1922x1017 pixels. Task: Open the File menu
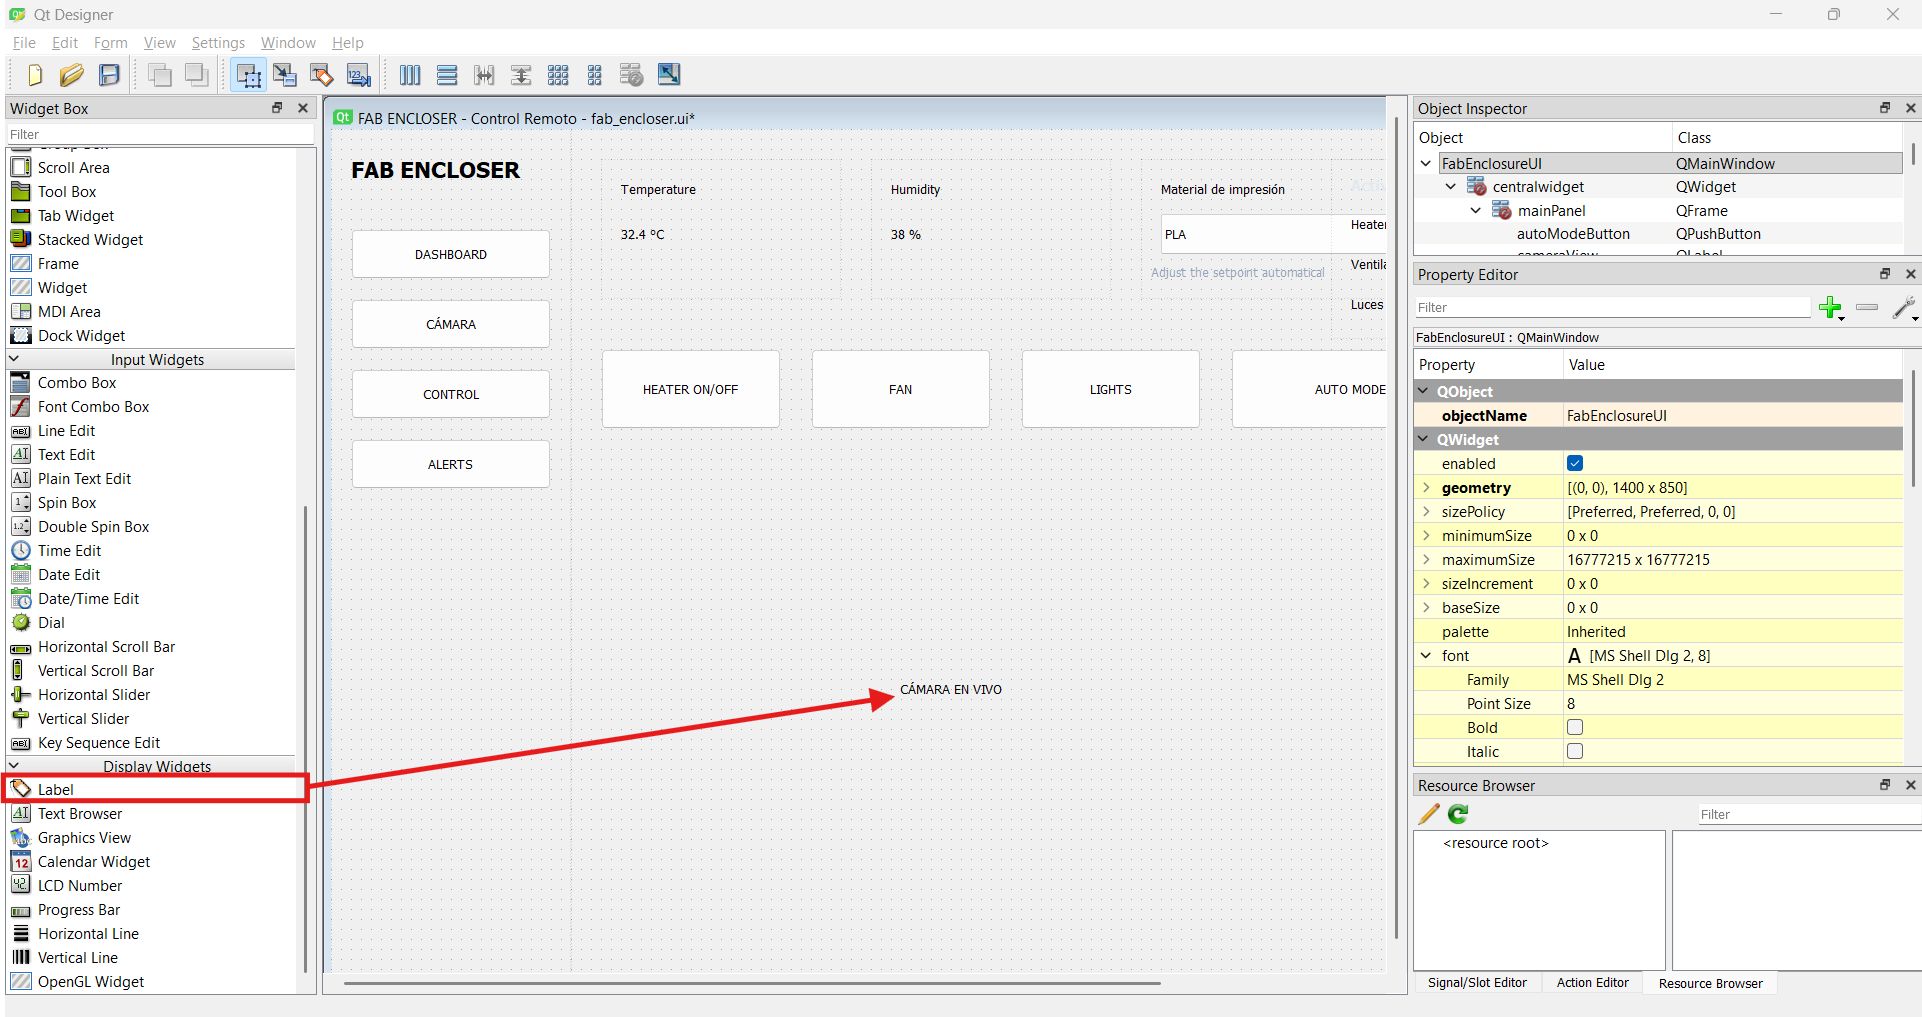pyautogui.click(x=24, y=43)
